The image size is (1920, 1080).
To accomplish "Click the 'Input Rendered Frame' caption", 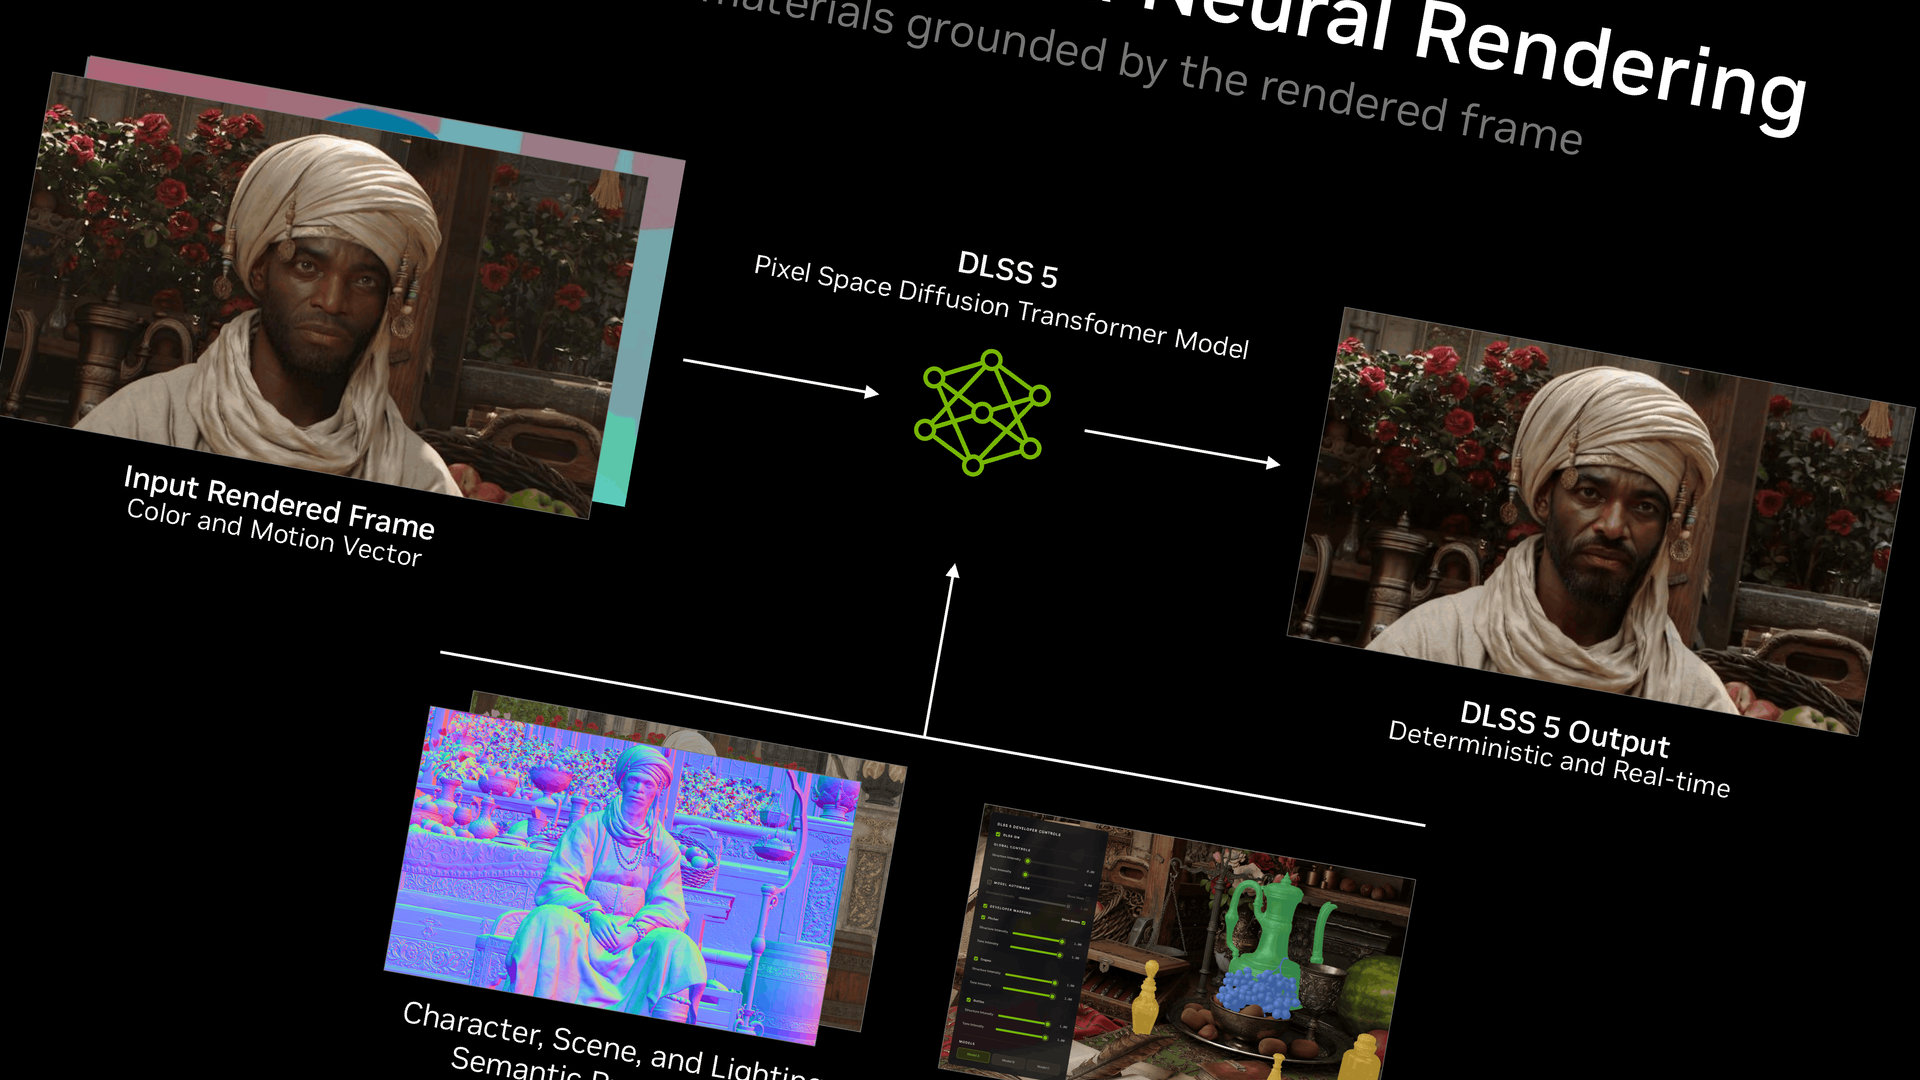I will click(x=279, y=501).
